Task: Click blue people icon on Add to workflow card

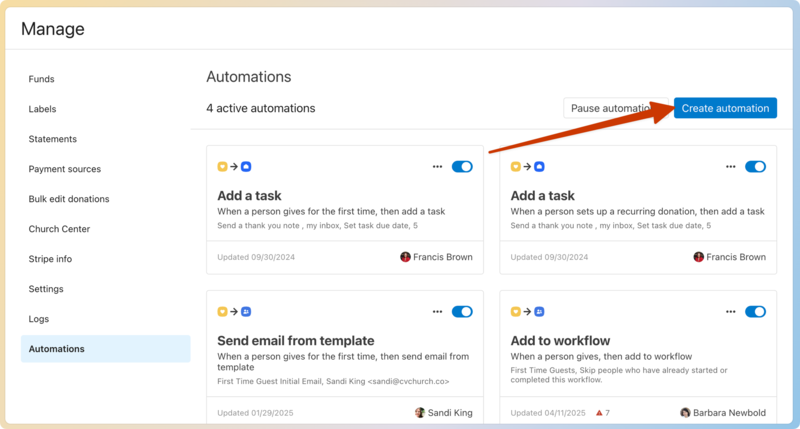Action: pyautogui.click(x=539, y=312)
